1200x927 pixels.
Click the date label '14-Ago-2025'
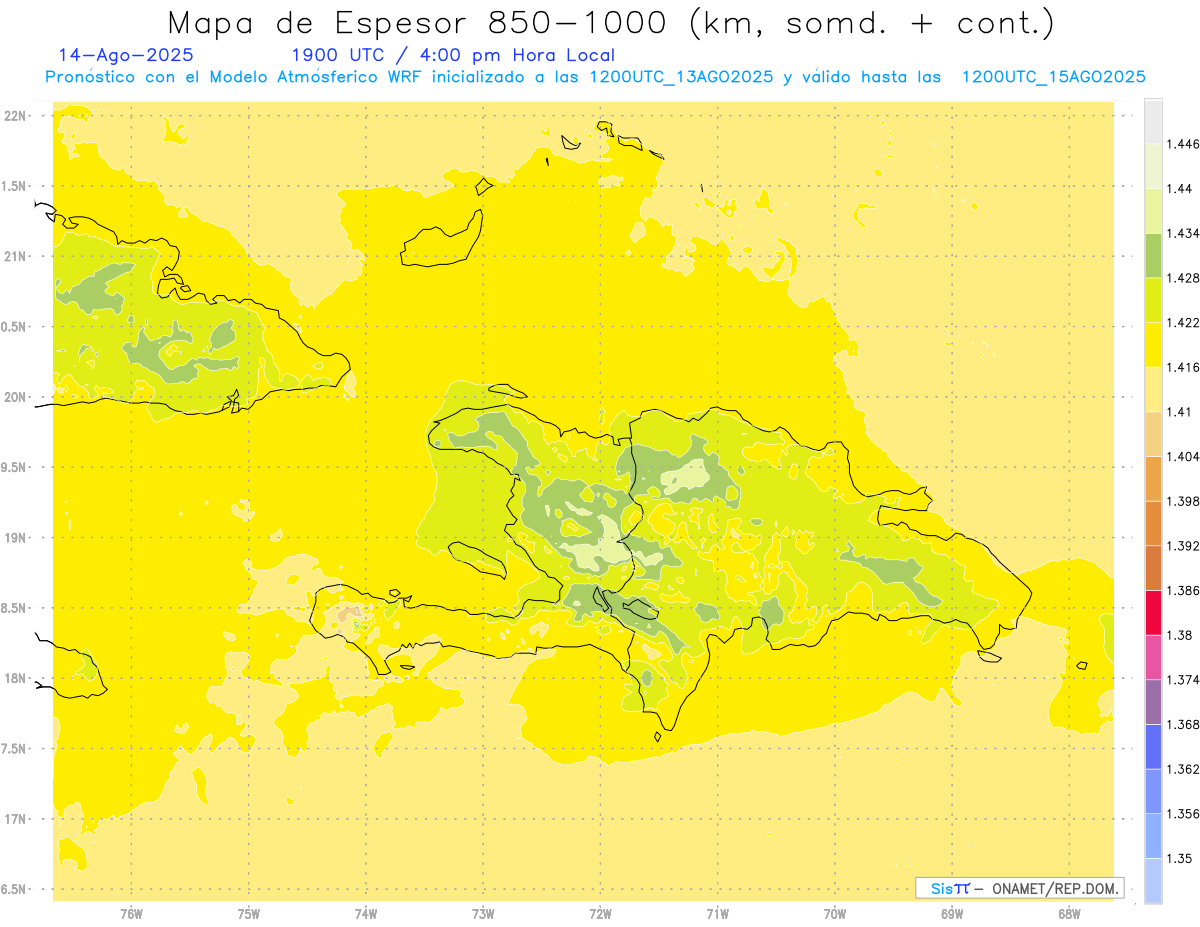[x=126, y=55]
